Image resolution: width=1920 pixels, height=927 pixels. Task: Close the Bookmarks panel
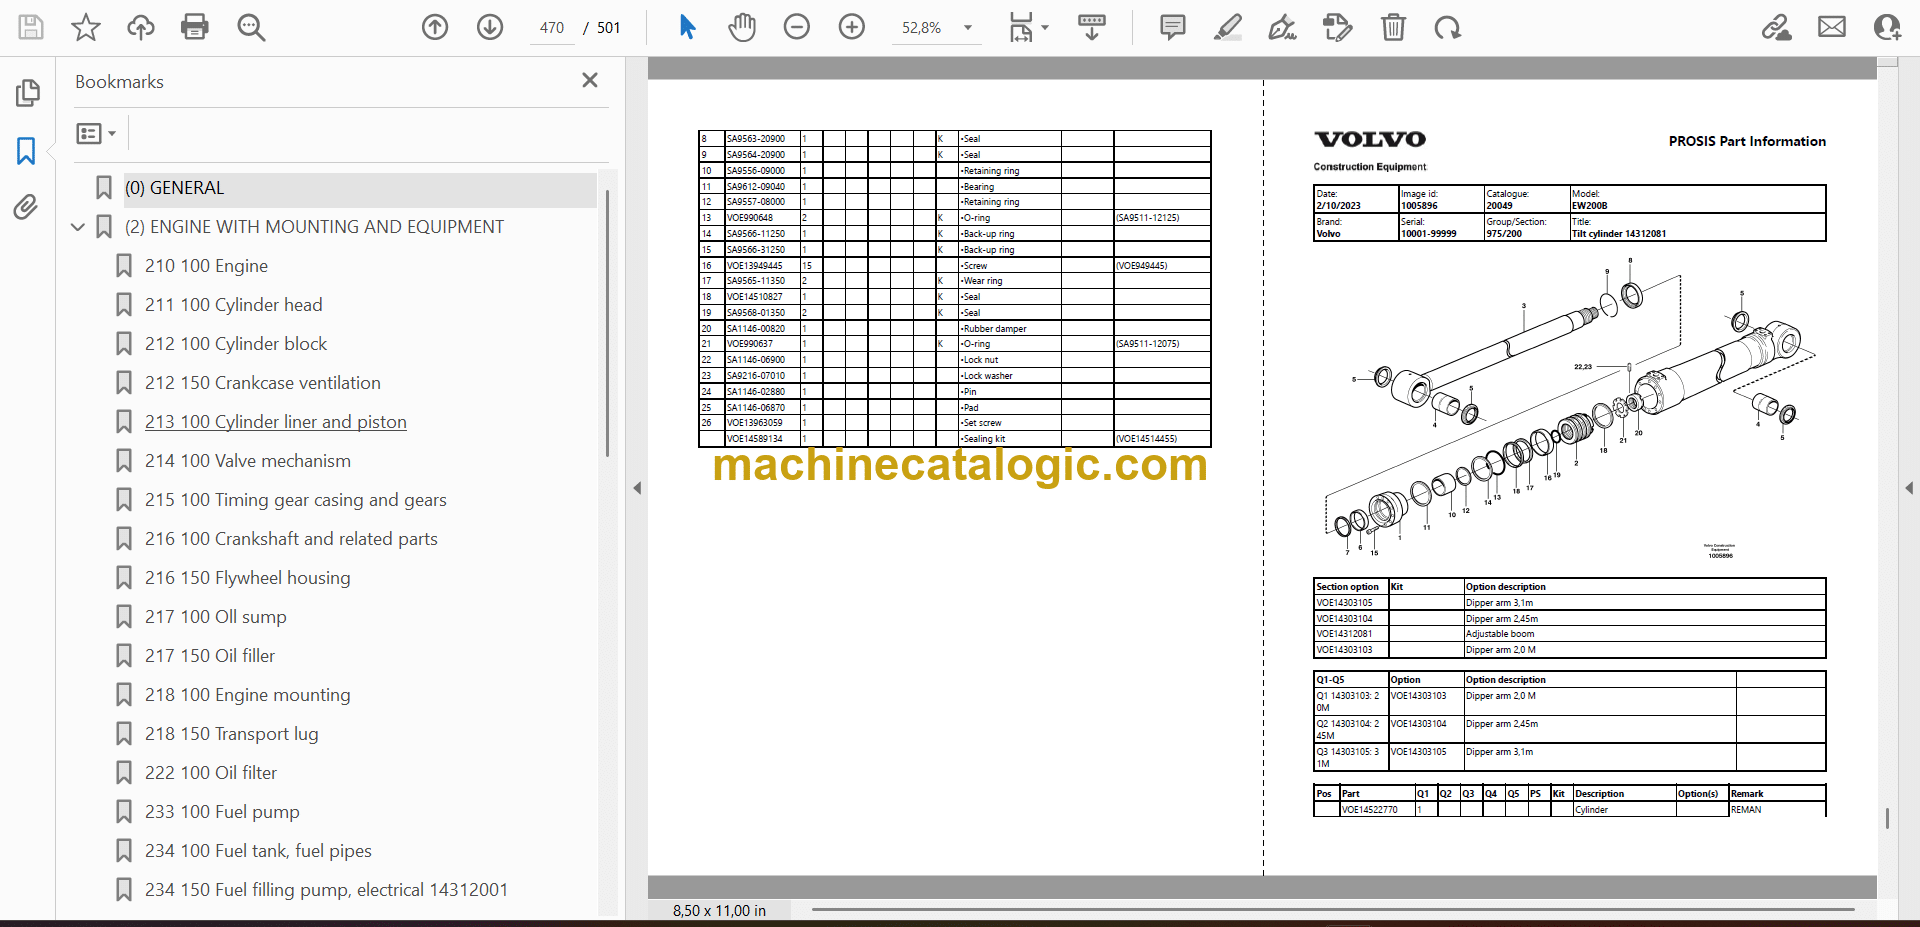pos(590,80)
